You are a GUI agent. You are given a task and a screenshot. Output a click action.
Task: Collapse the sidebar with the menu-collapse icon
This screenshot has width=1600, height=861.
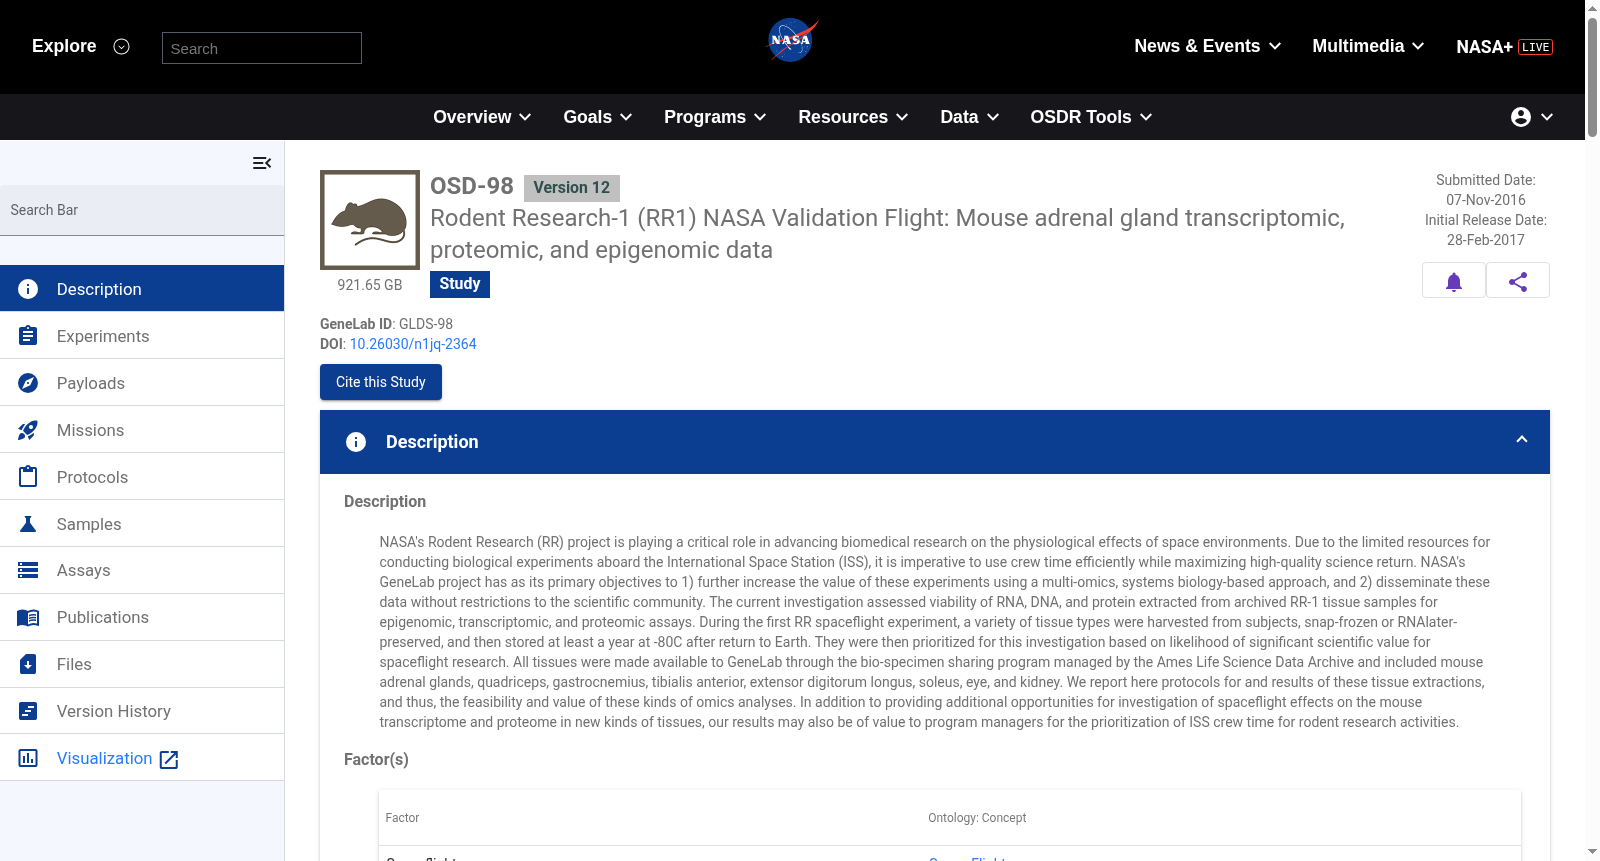tap(262, 163)
